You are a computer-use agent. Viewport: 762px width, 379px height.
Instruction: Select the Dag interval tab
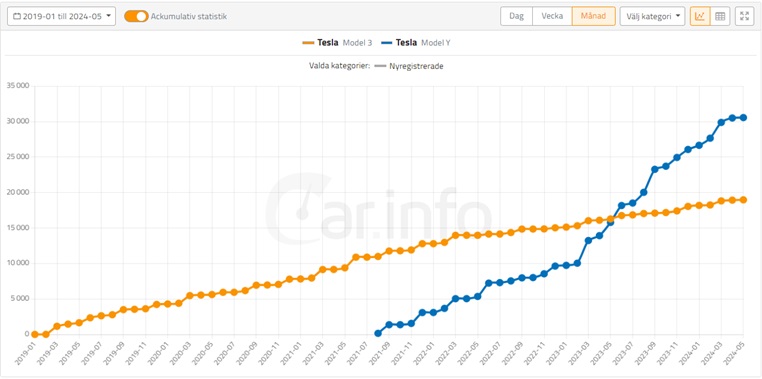pos(517,16)
